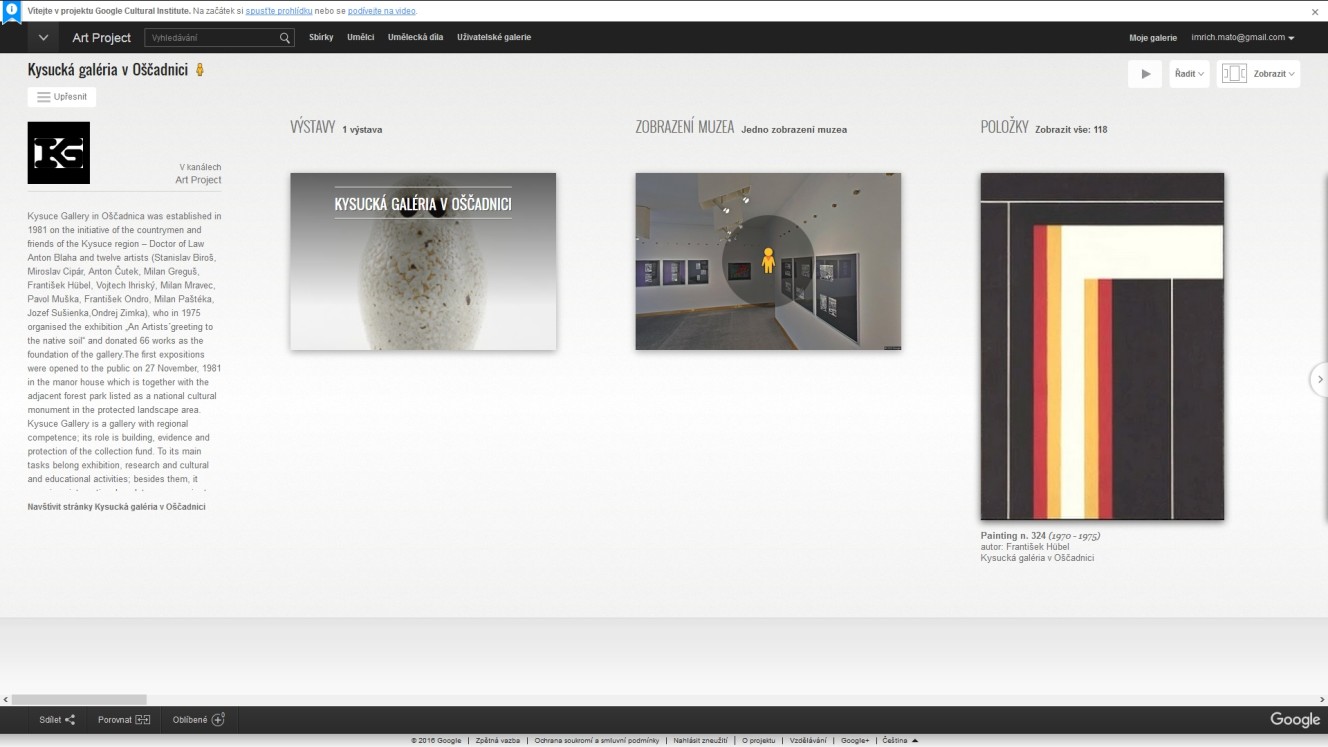Screen dimensions: 1328x747
Task: Click the Upřesnit refine button
Action: click(62, 97)
